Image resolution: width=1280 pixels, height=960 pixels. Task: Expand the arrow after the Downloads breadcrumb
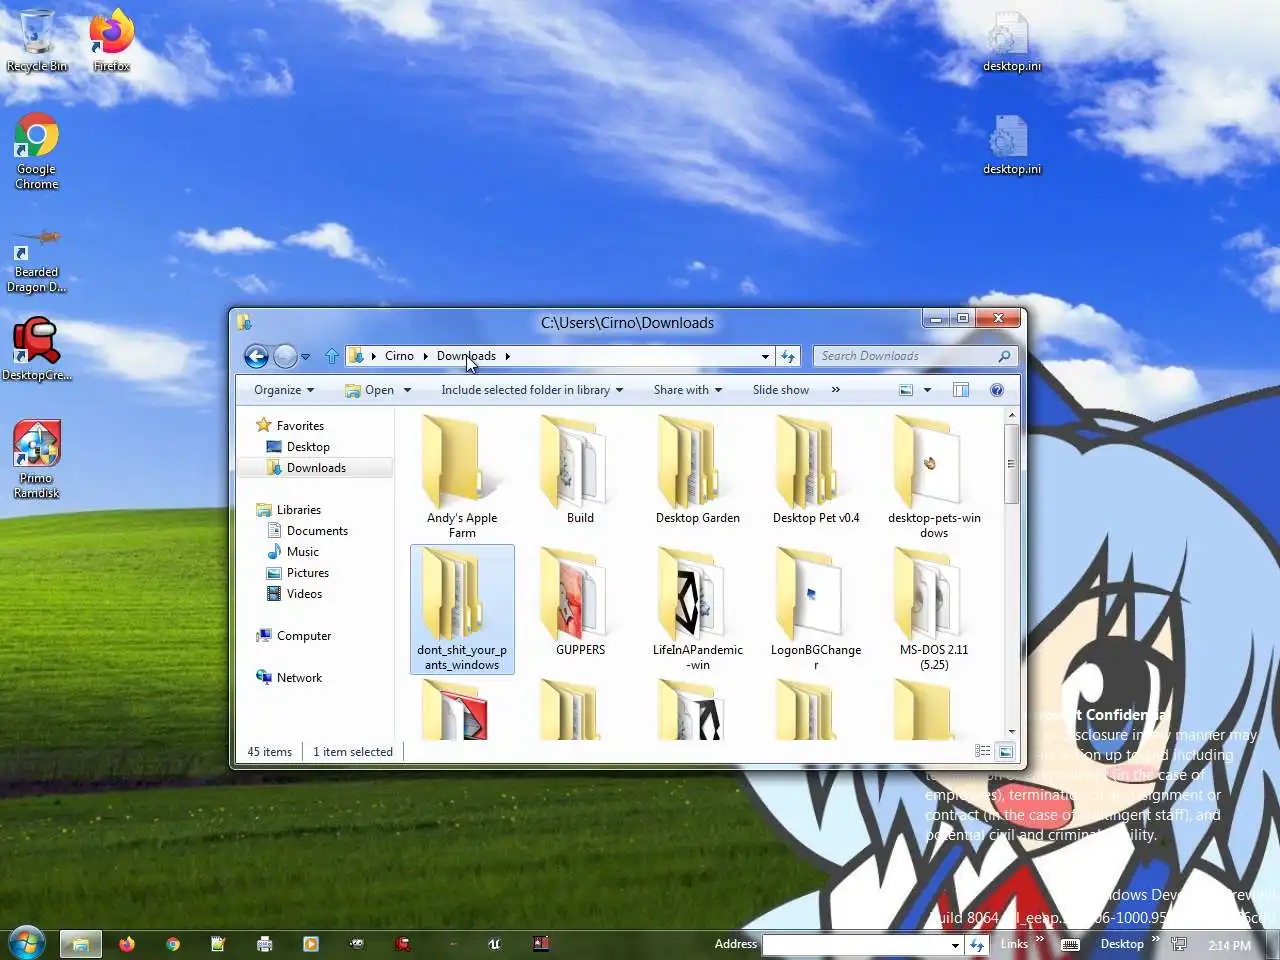507,356
